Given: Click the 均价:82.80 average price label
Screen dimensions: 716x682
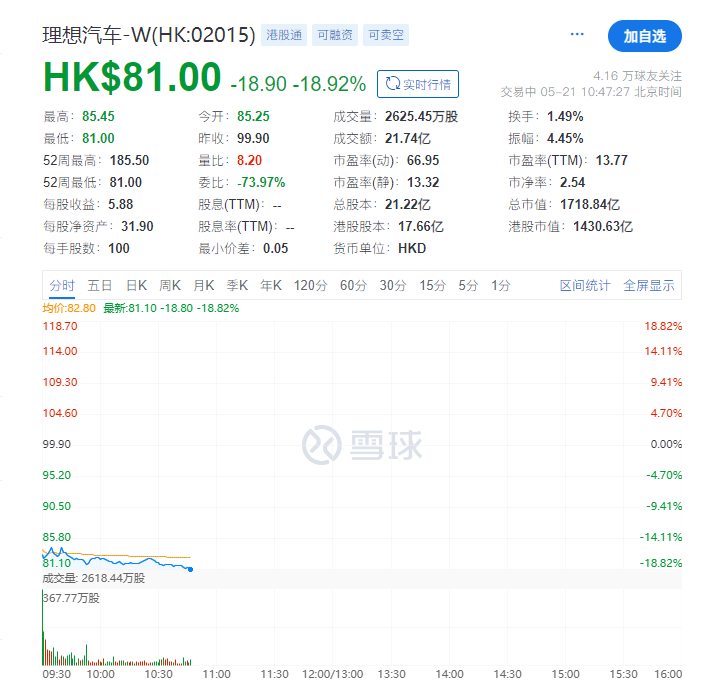Looking at the screenshot, I should [x=69, y=308].
